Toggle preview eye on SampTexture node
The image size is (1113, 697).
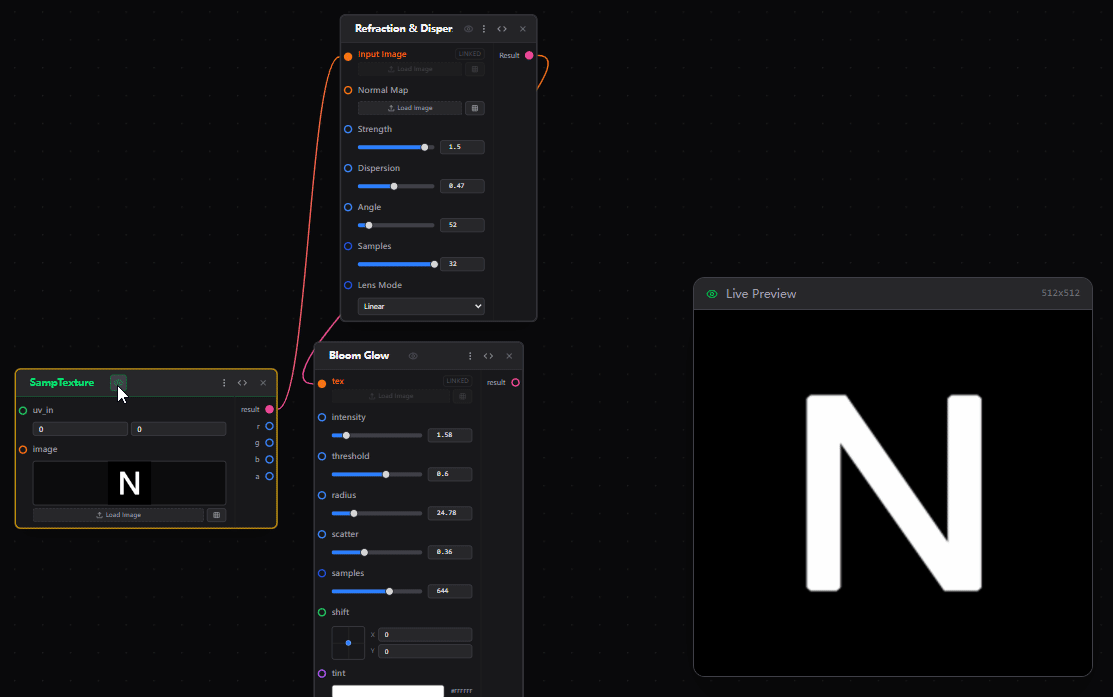(x=118, y=382)
